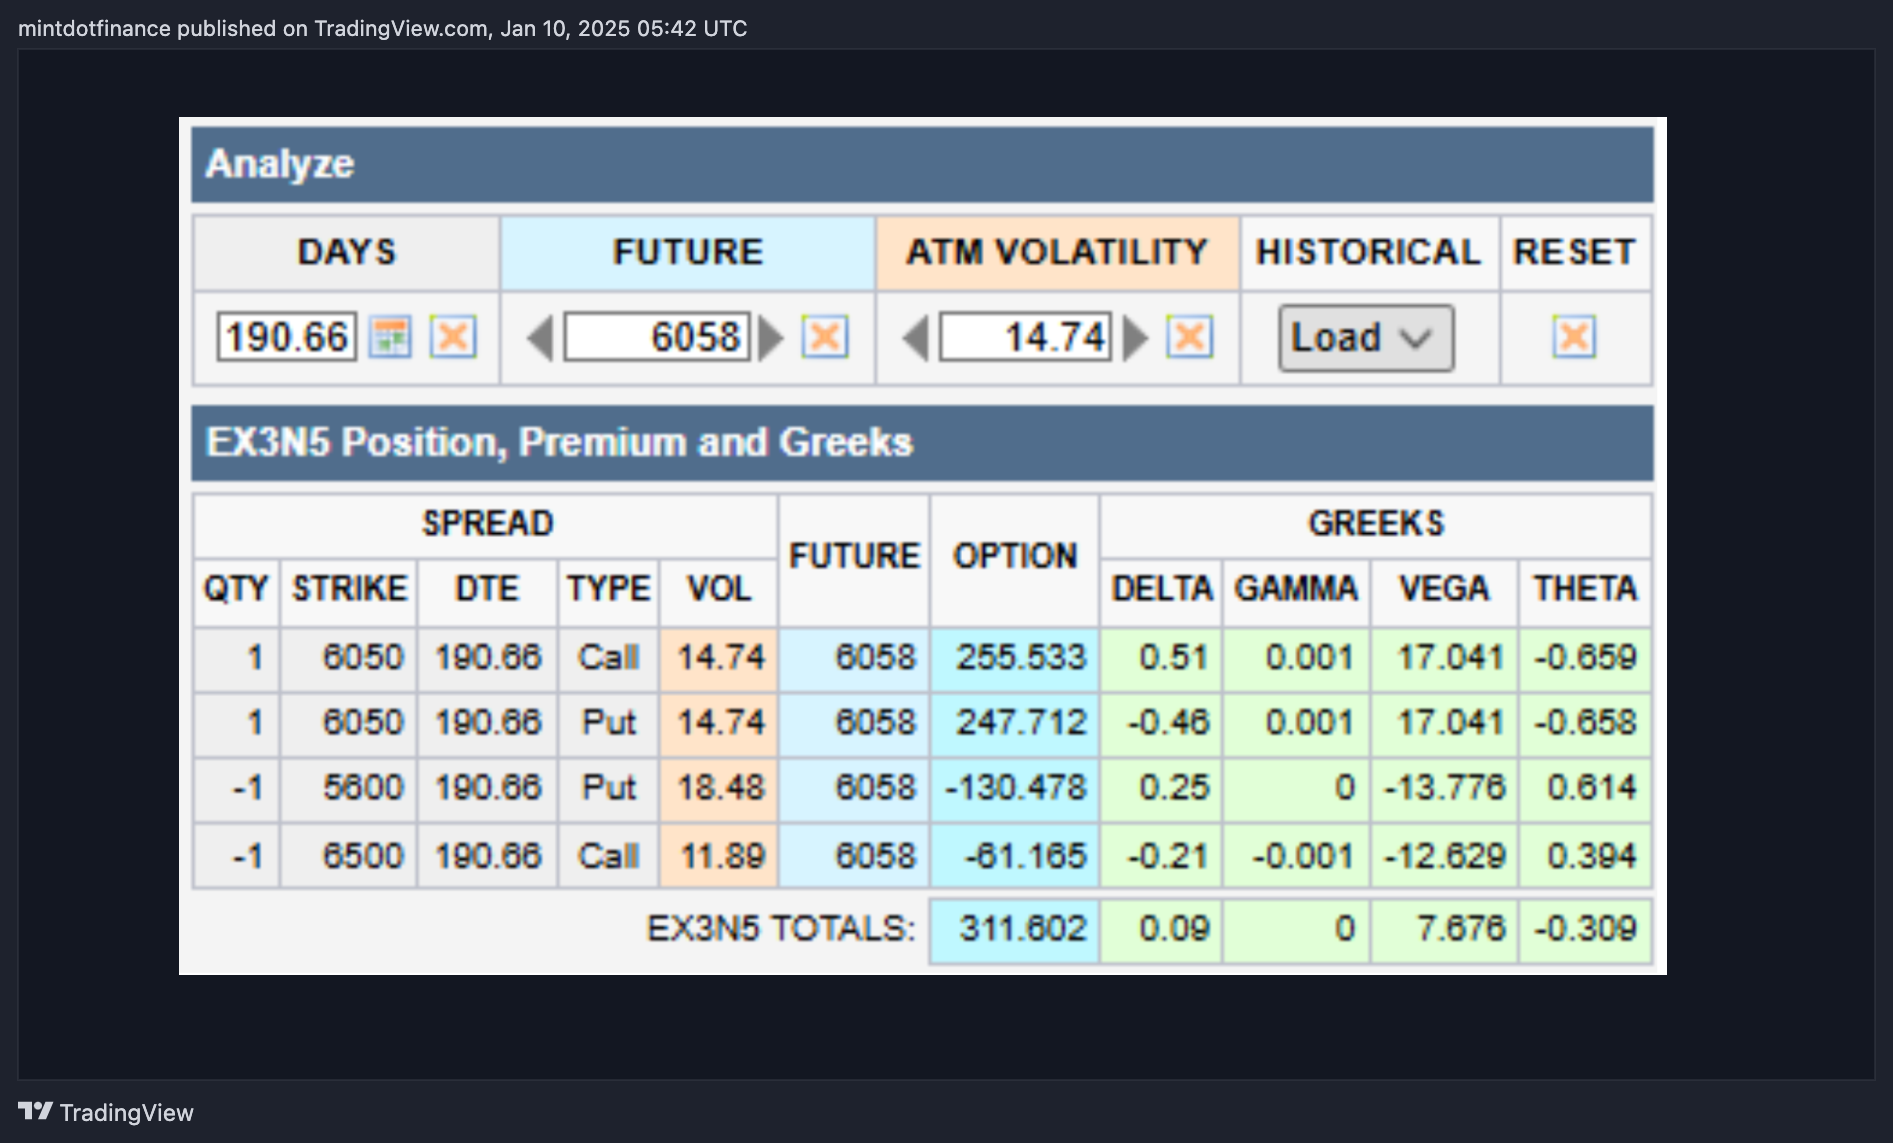The image size is (1893, 1143).
Task: Click the delta value -0.46
Action: pos(1162,723)
